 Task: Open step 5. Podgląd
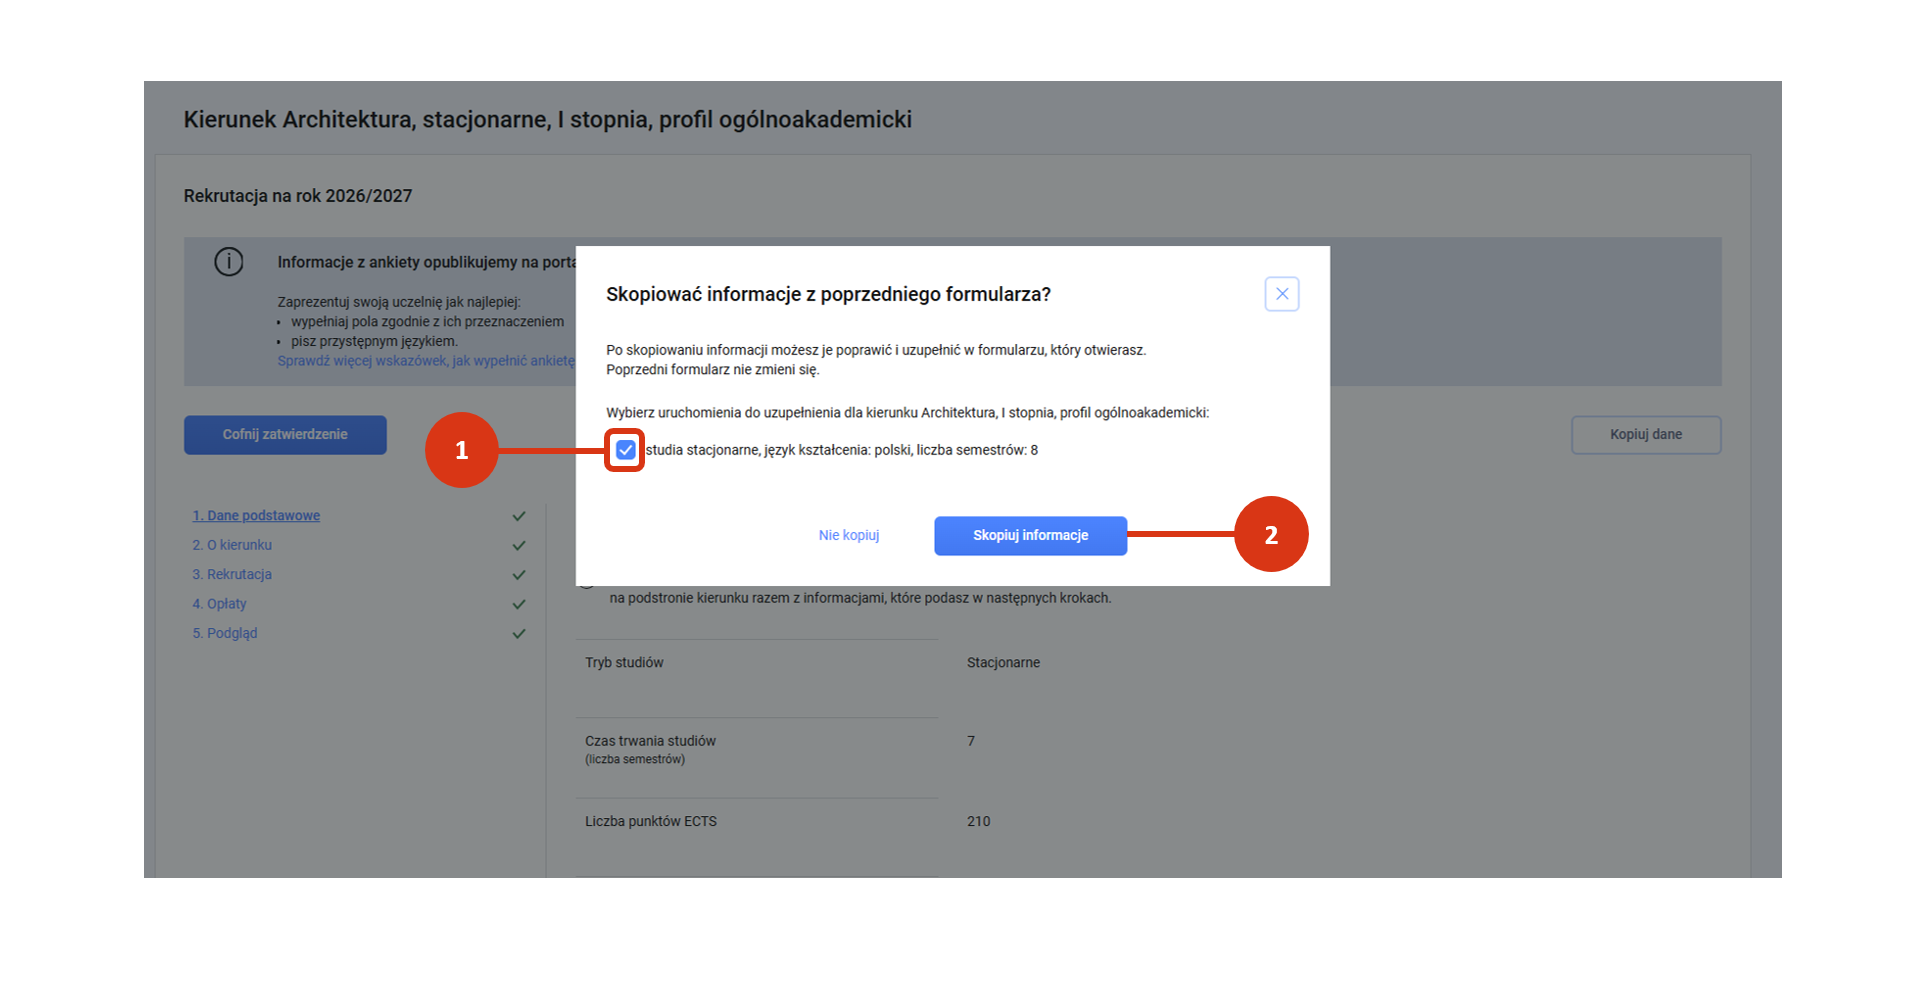225,634
